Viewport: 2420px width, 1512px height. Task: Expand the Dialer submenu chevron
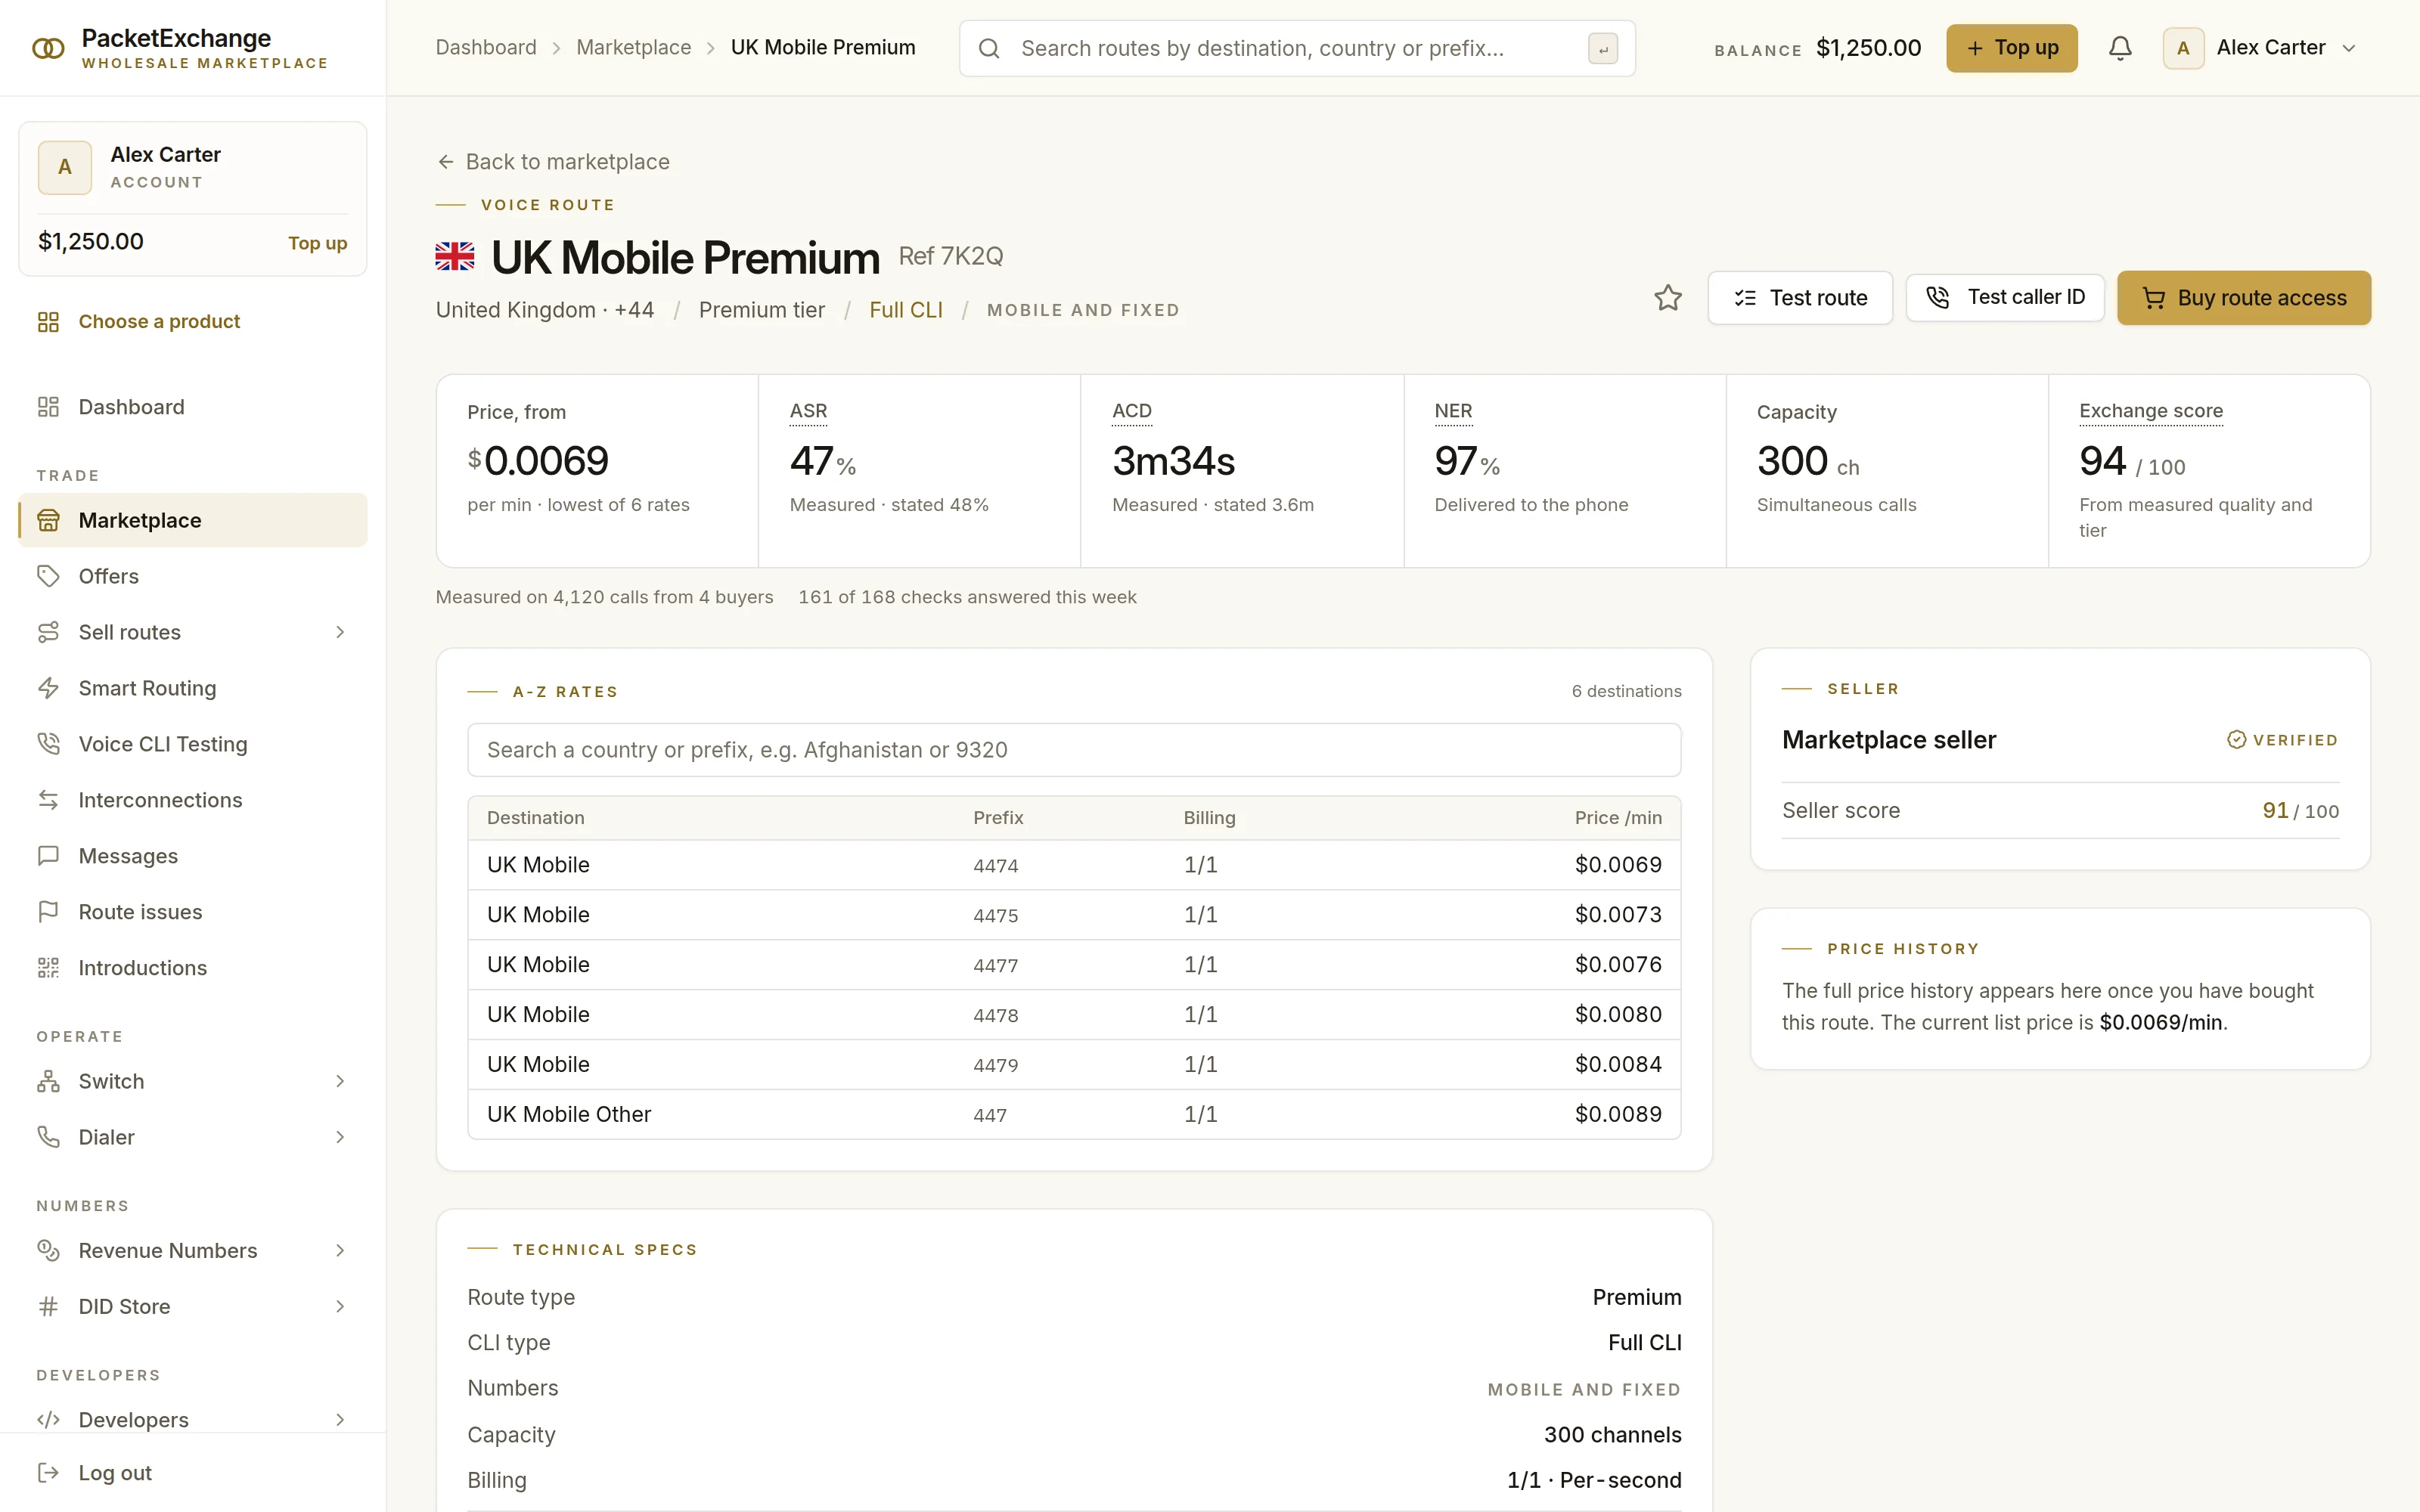(340, 1137)
